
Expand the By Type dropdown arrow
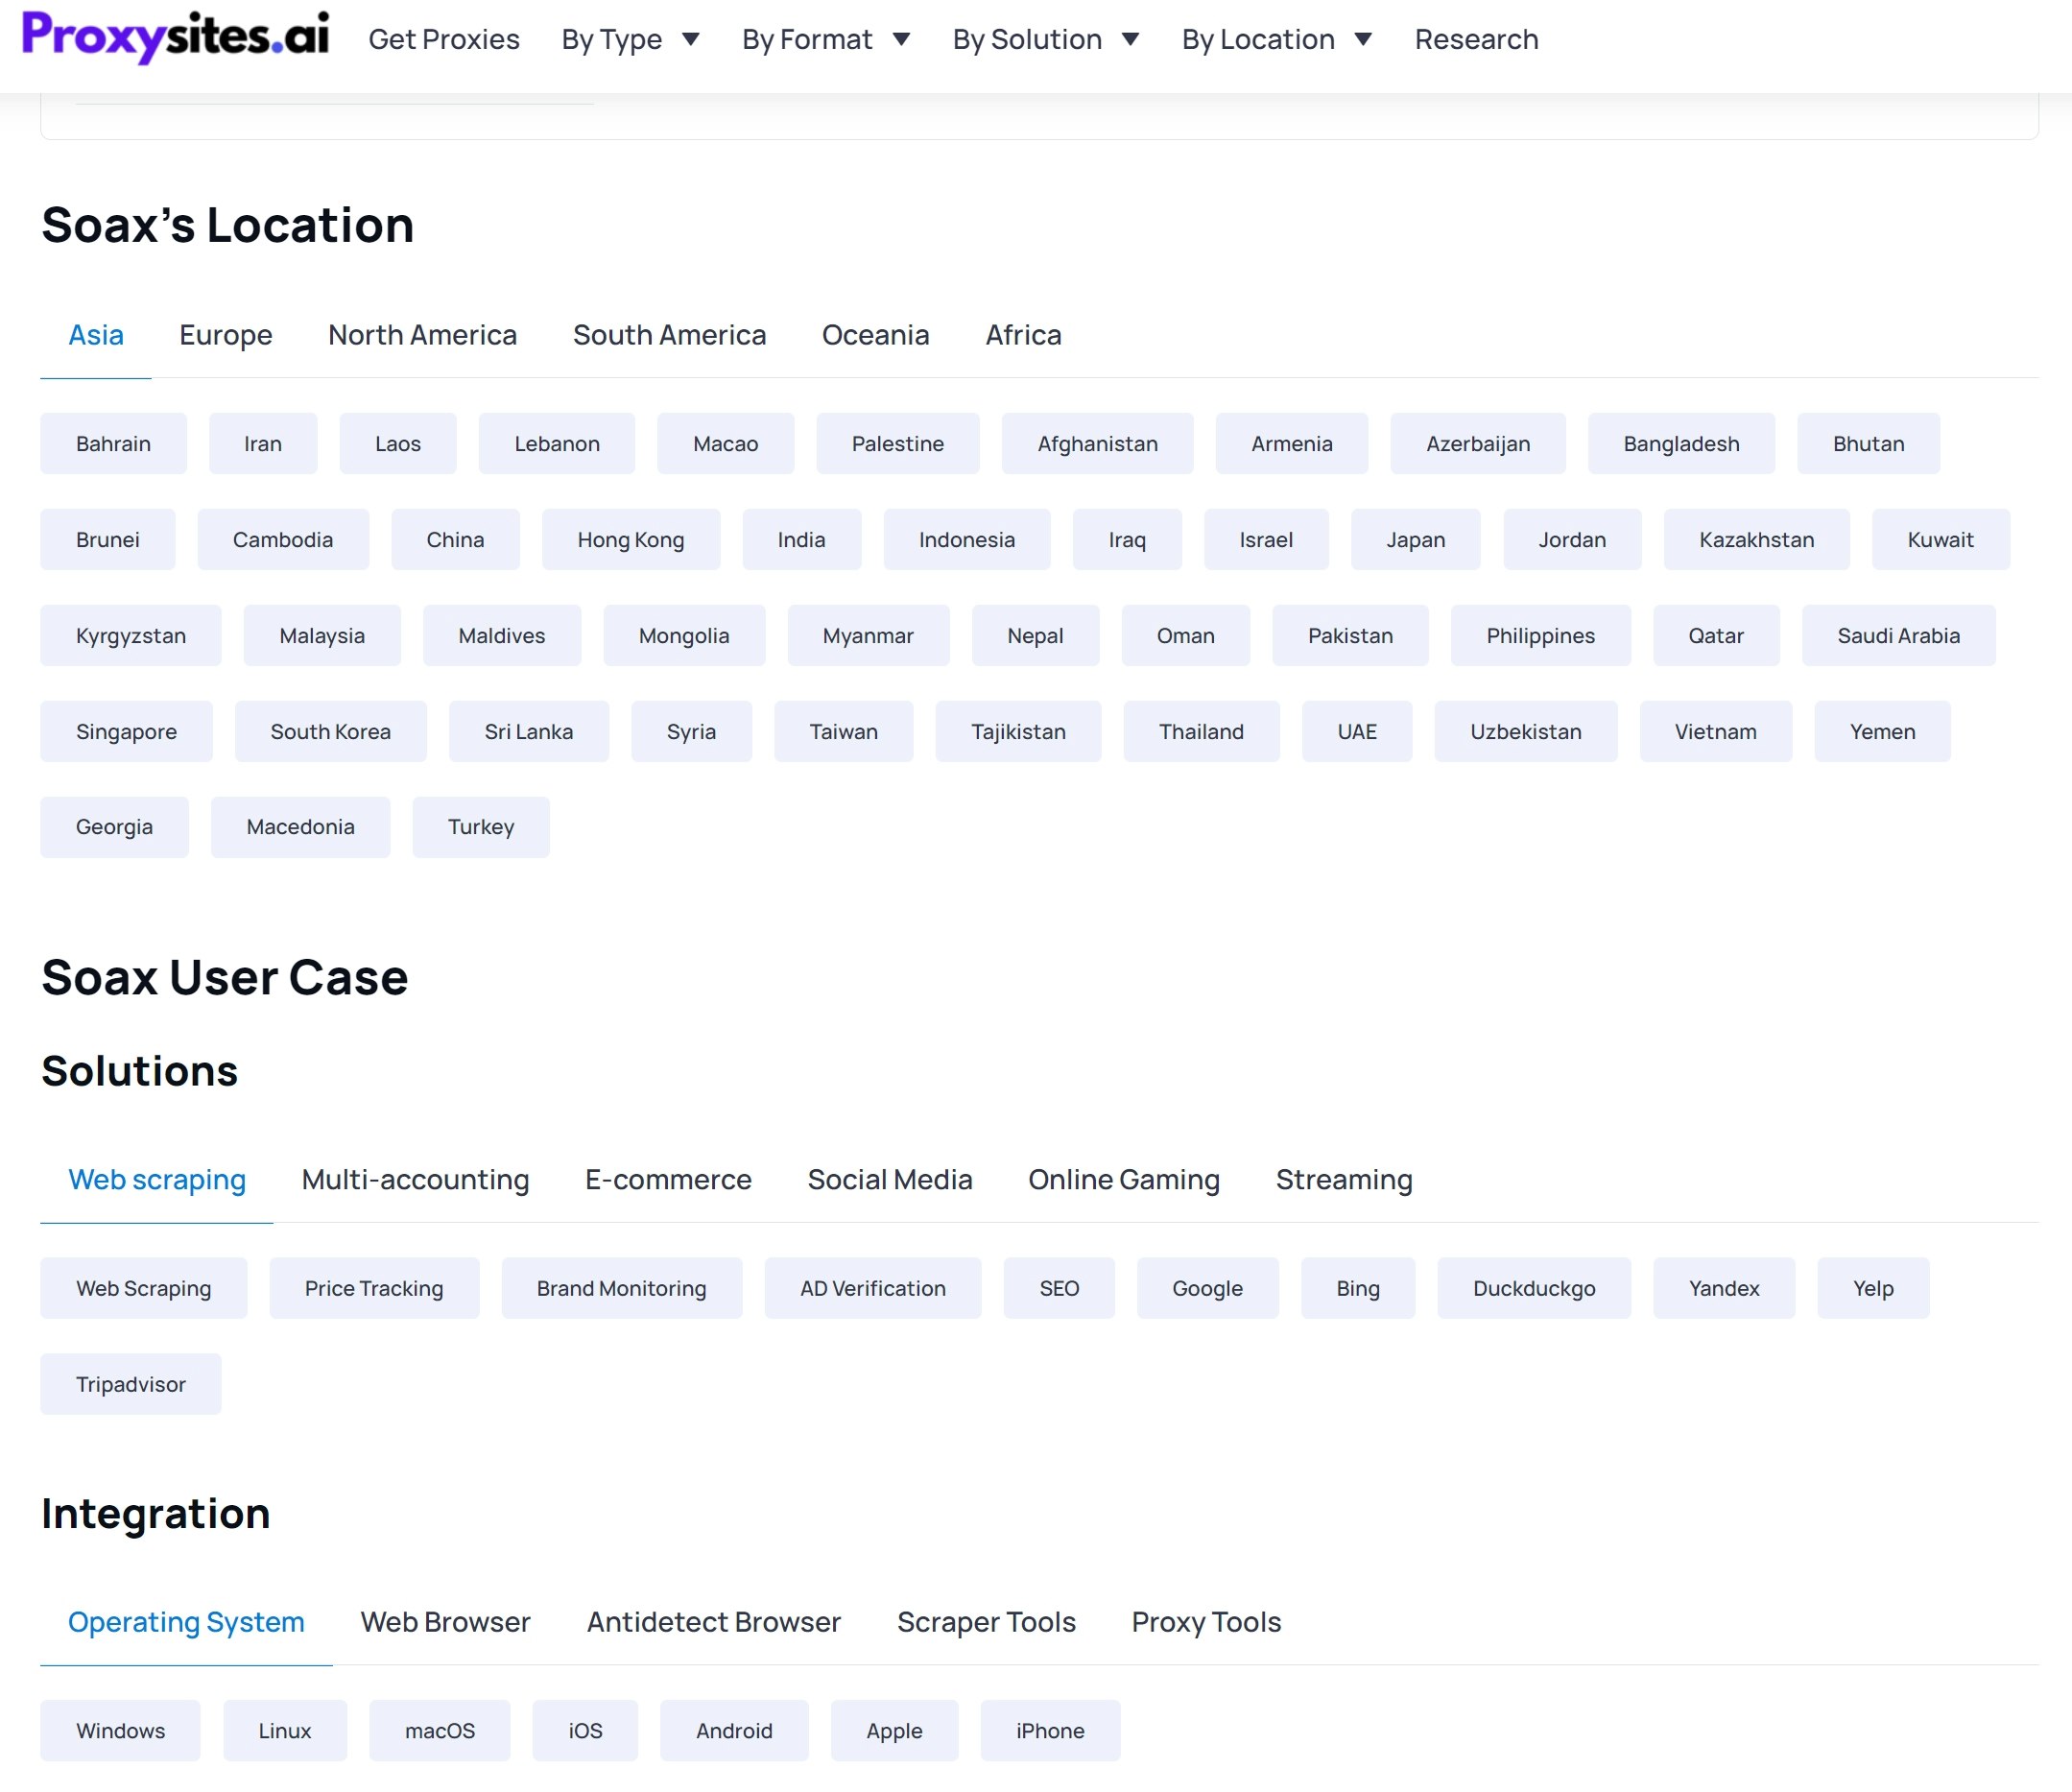coord(690,40)
